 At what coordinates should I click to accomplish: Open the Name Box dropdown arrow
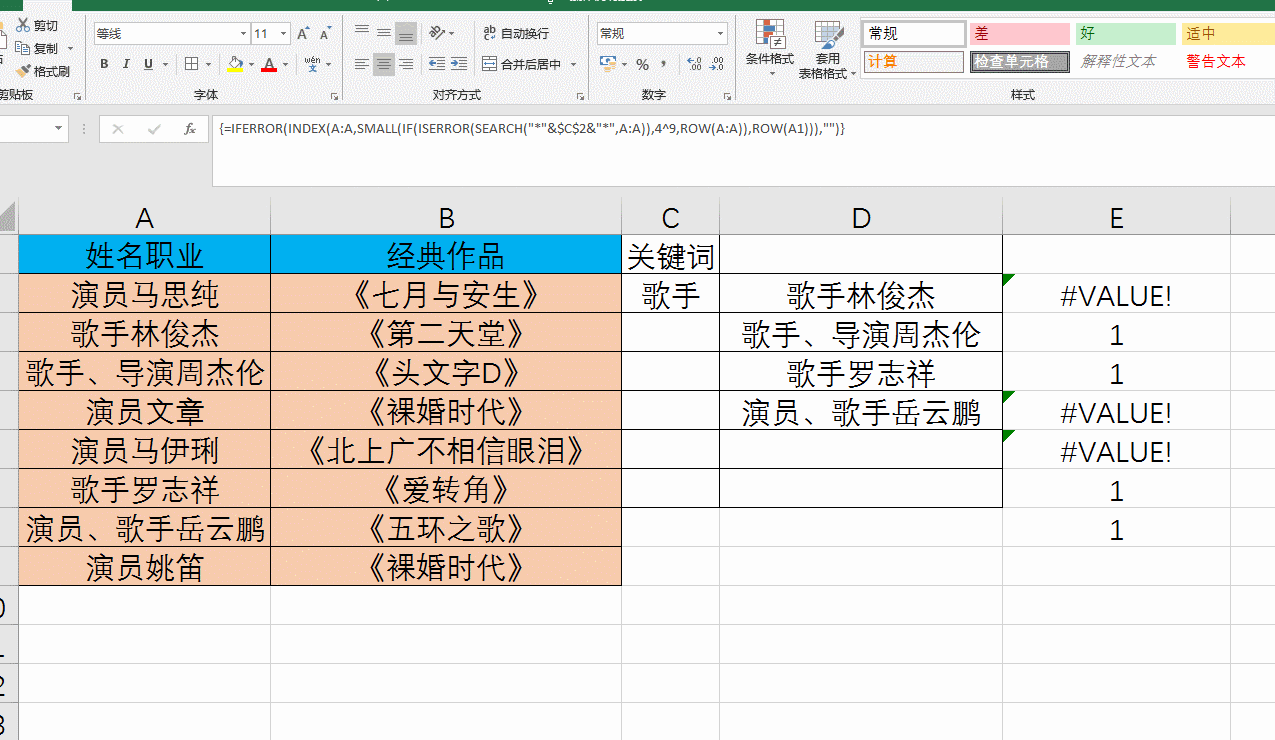click(59, 129)
